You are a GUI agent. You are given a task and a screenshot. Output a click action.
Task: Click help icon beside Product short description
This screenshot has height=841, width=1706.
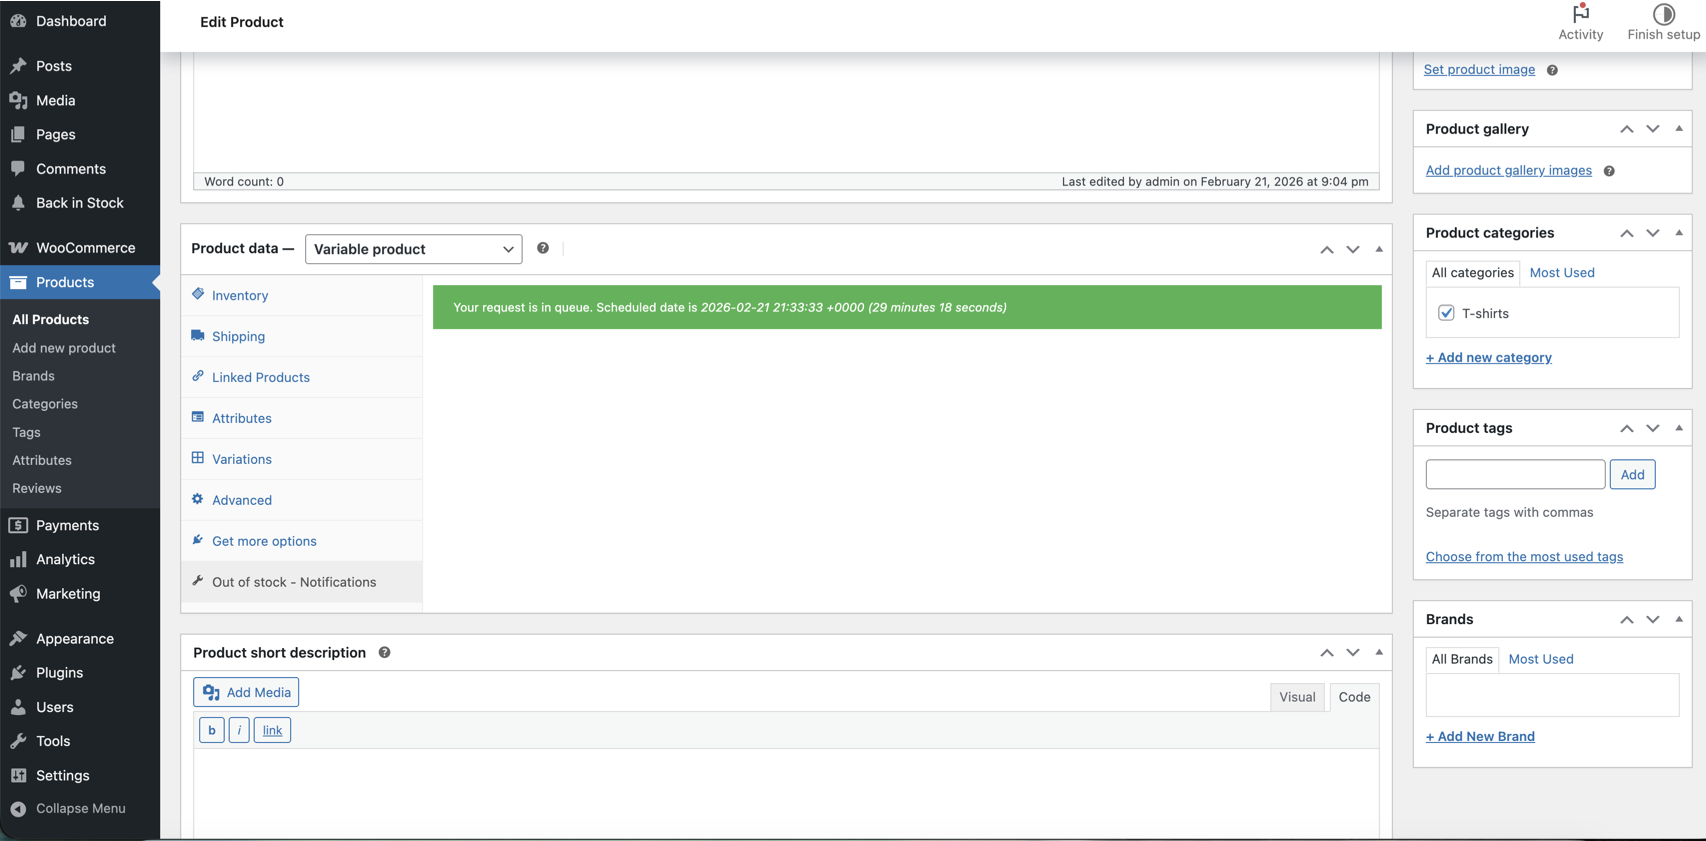[384, 652]
